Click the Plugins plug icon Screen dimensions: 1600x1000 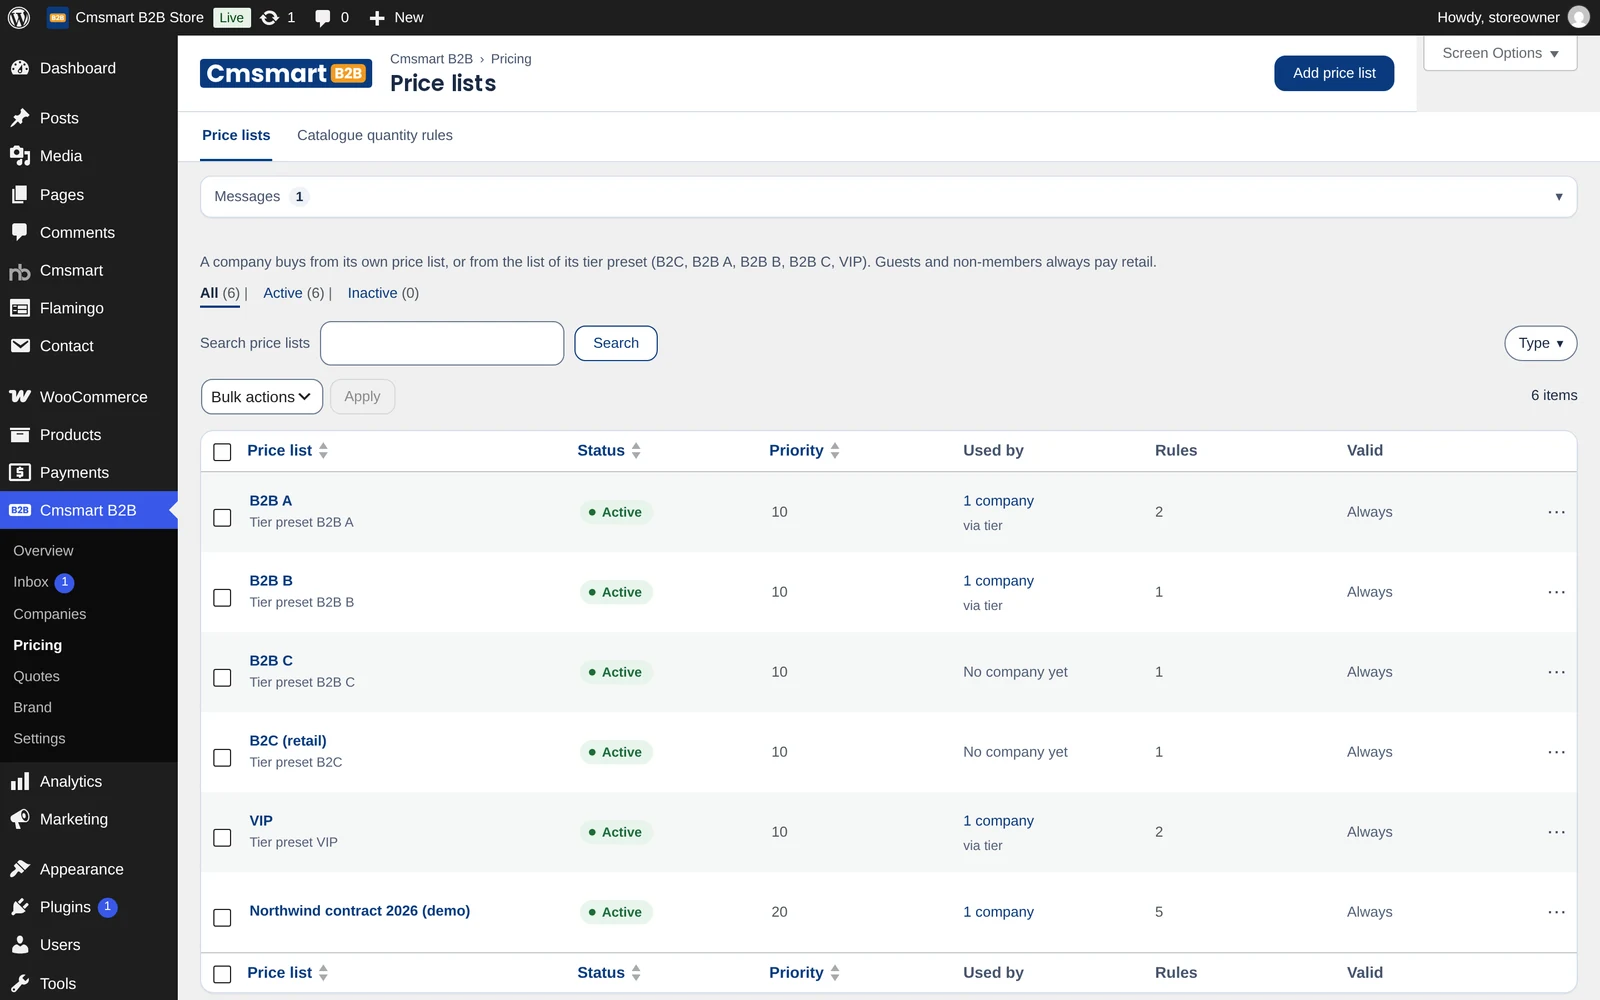click(x=20, y=907)
